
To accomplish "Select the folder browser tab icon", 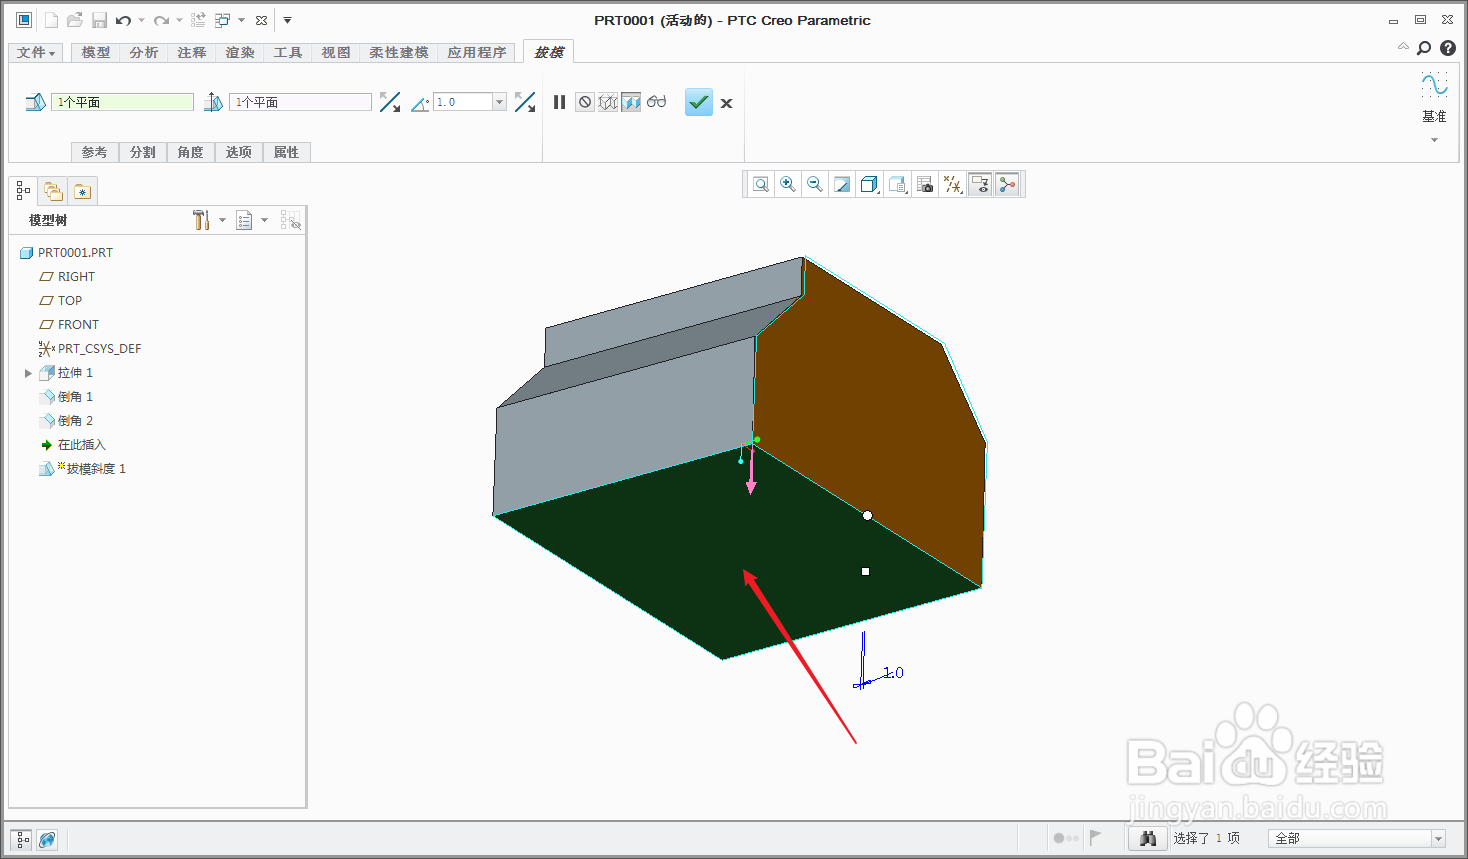I will point(53,191).
